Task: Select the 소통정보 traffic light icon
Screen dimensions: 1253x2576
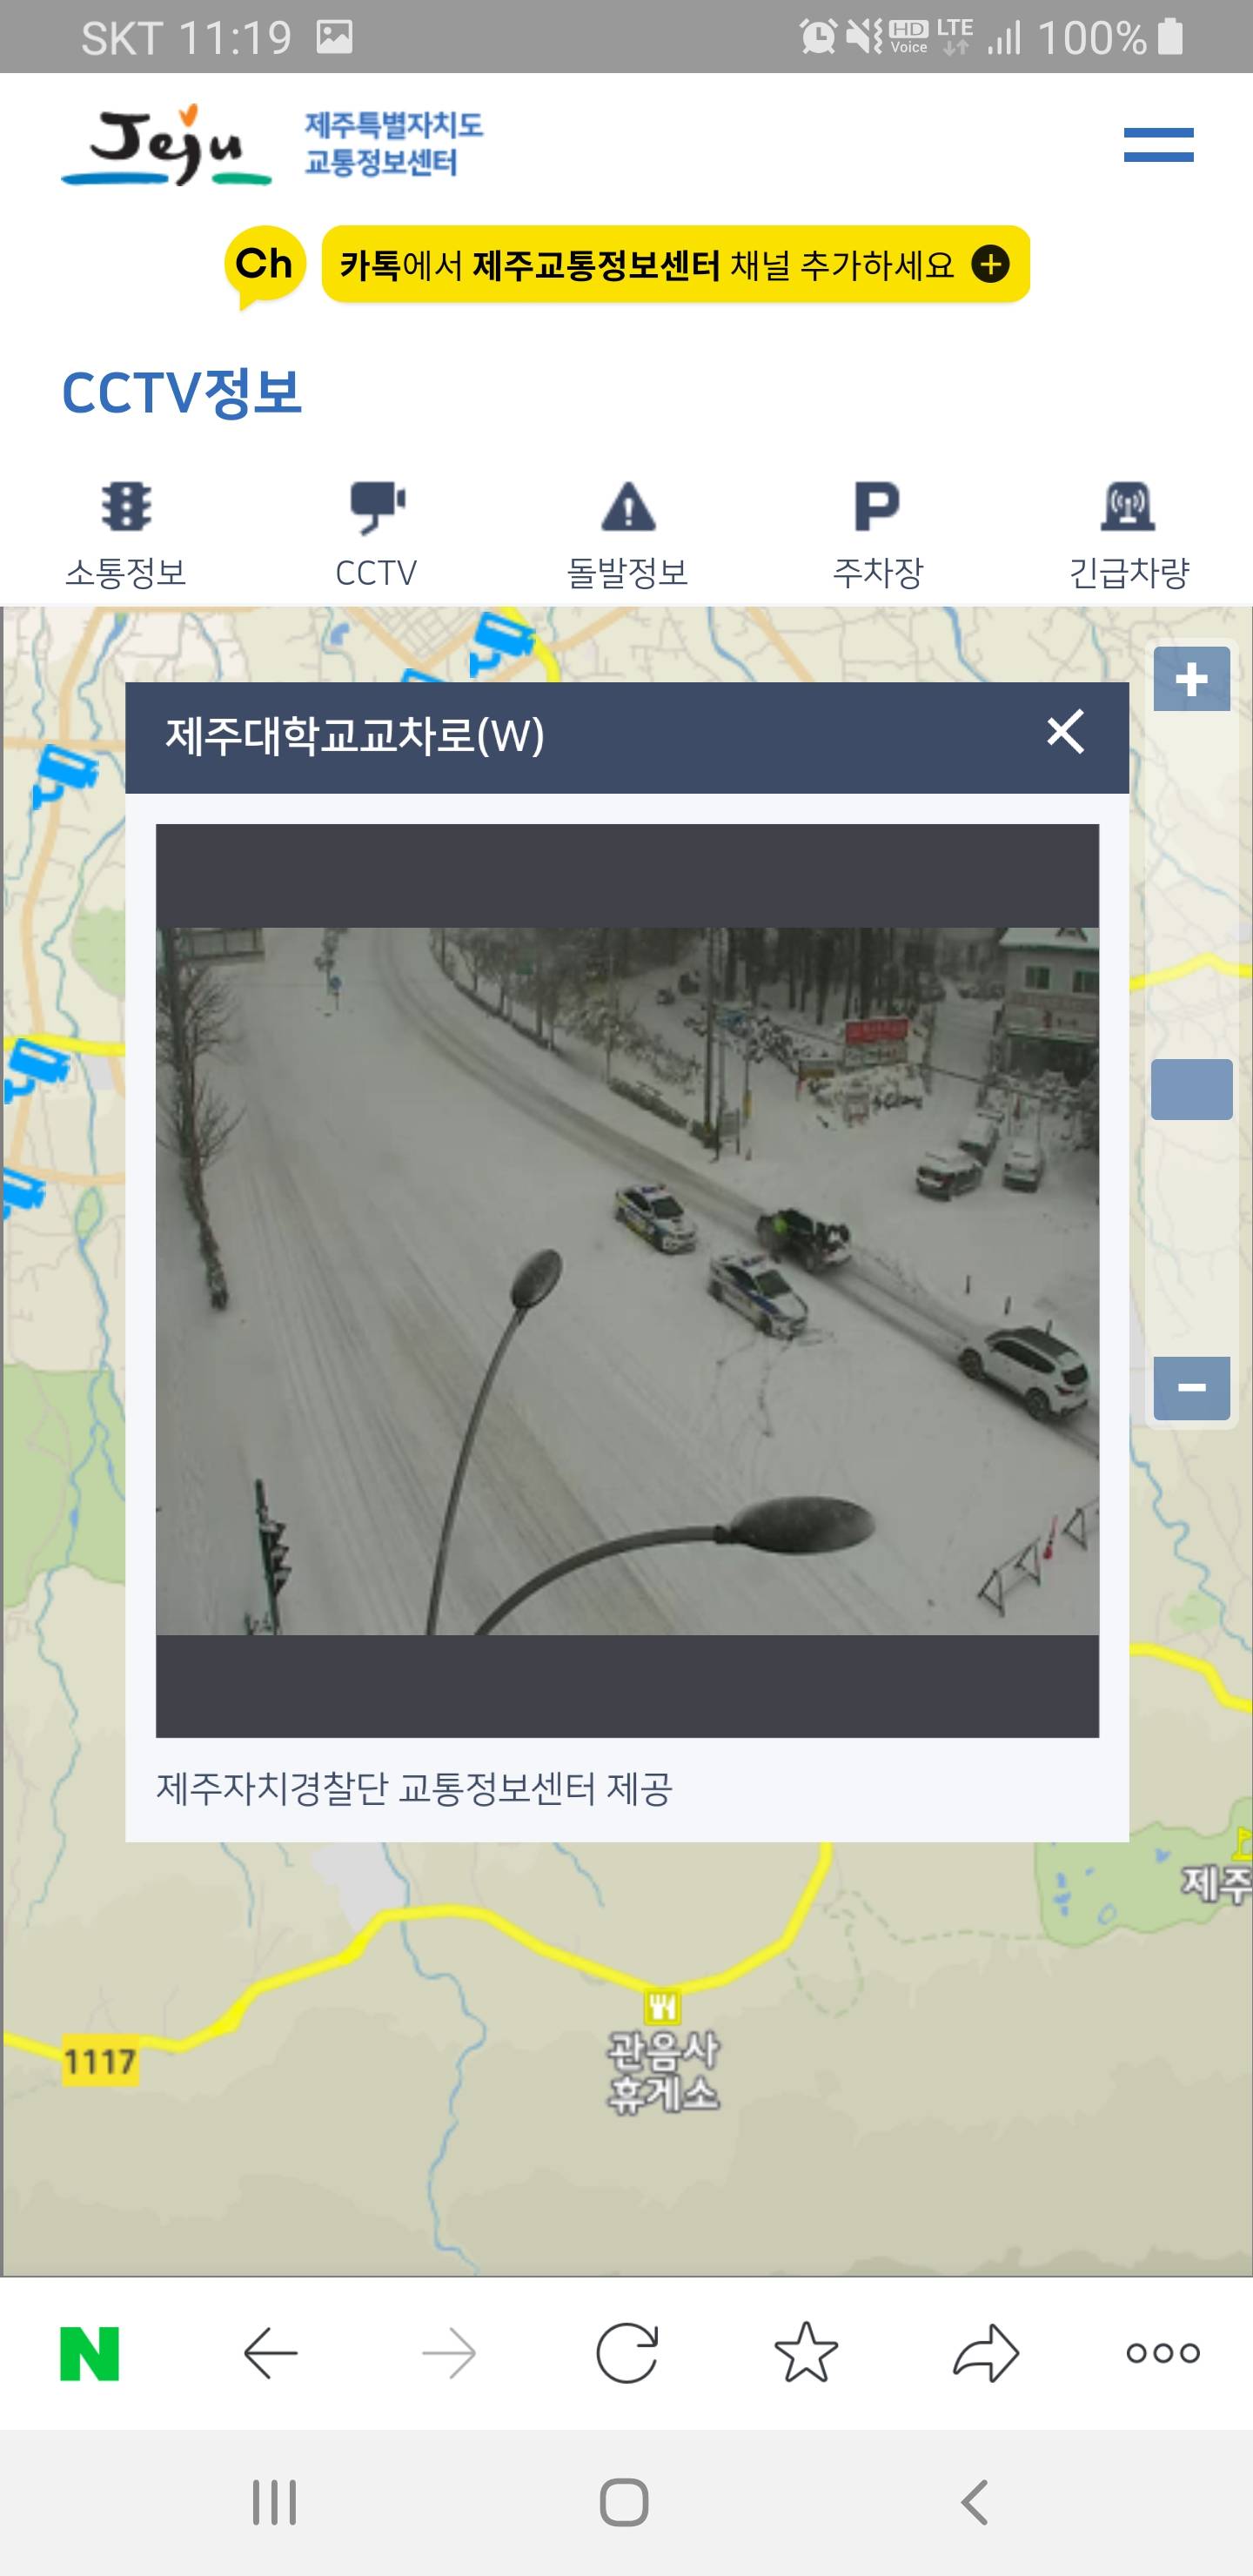Action: click(x=126, y=506)
